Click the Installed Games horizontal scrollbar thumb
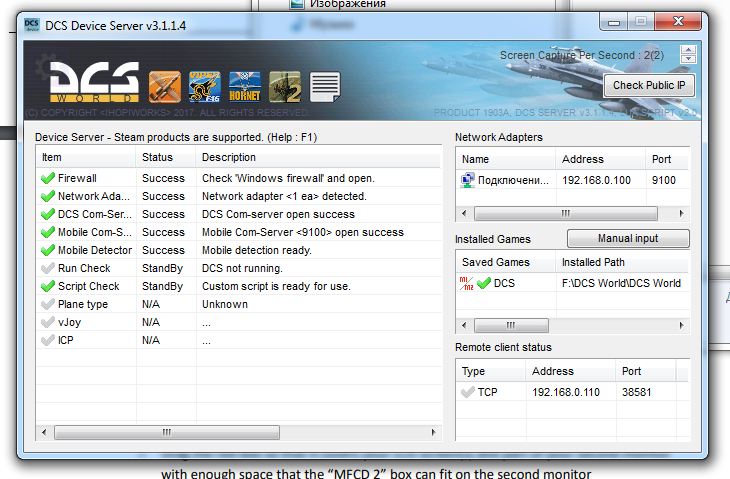This screenshot has width=730, height=479. point(511,325)
